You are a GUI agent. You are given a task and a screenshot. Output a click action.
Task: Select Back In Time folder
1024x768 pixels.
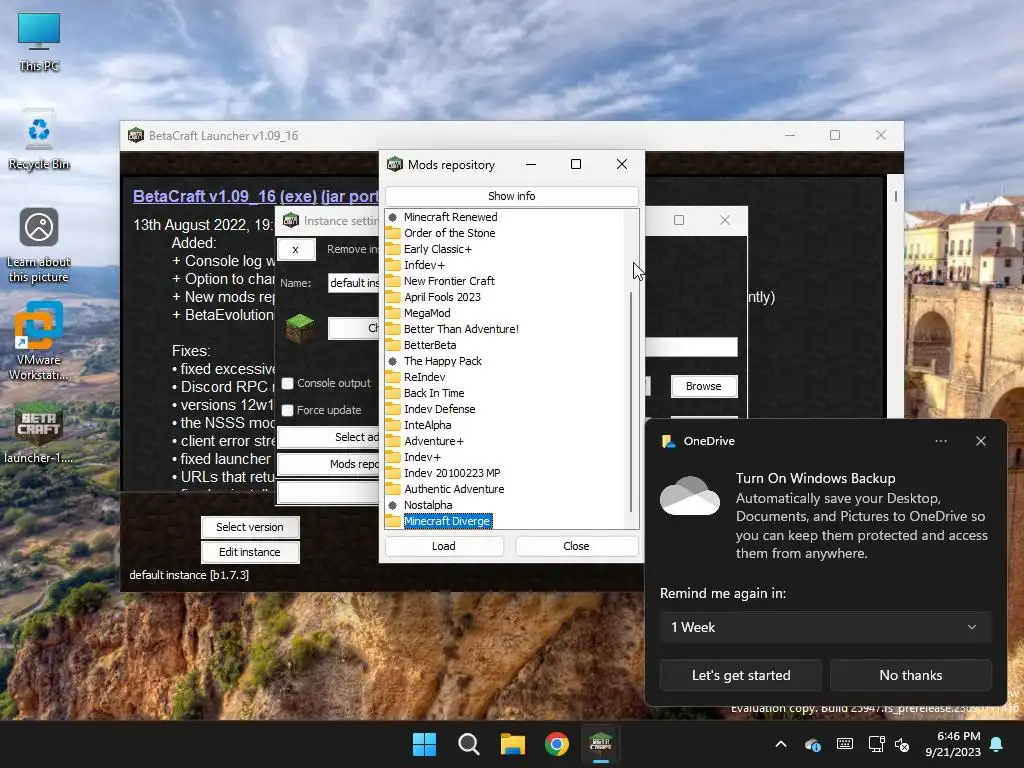click(434, 393)
